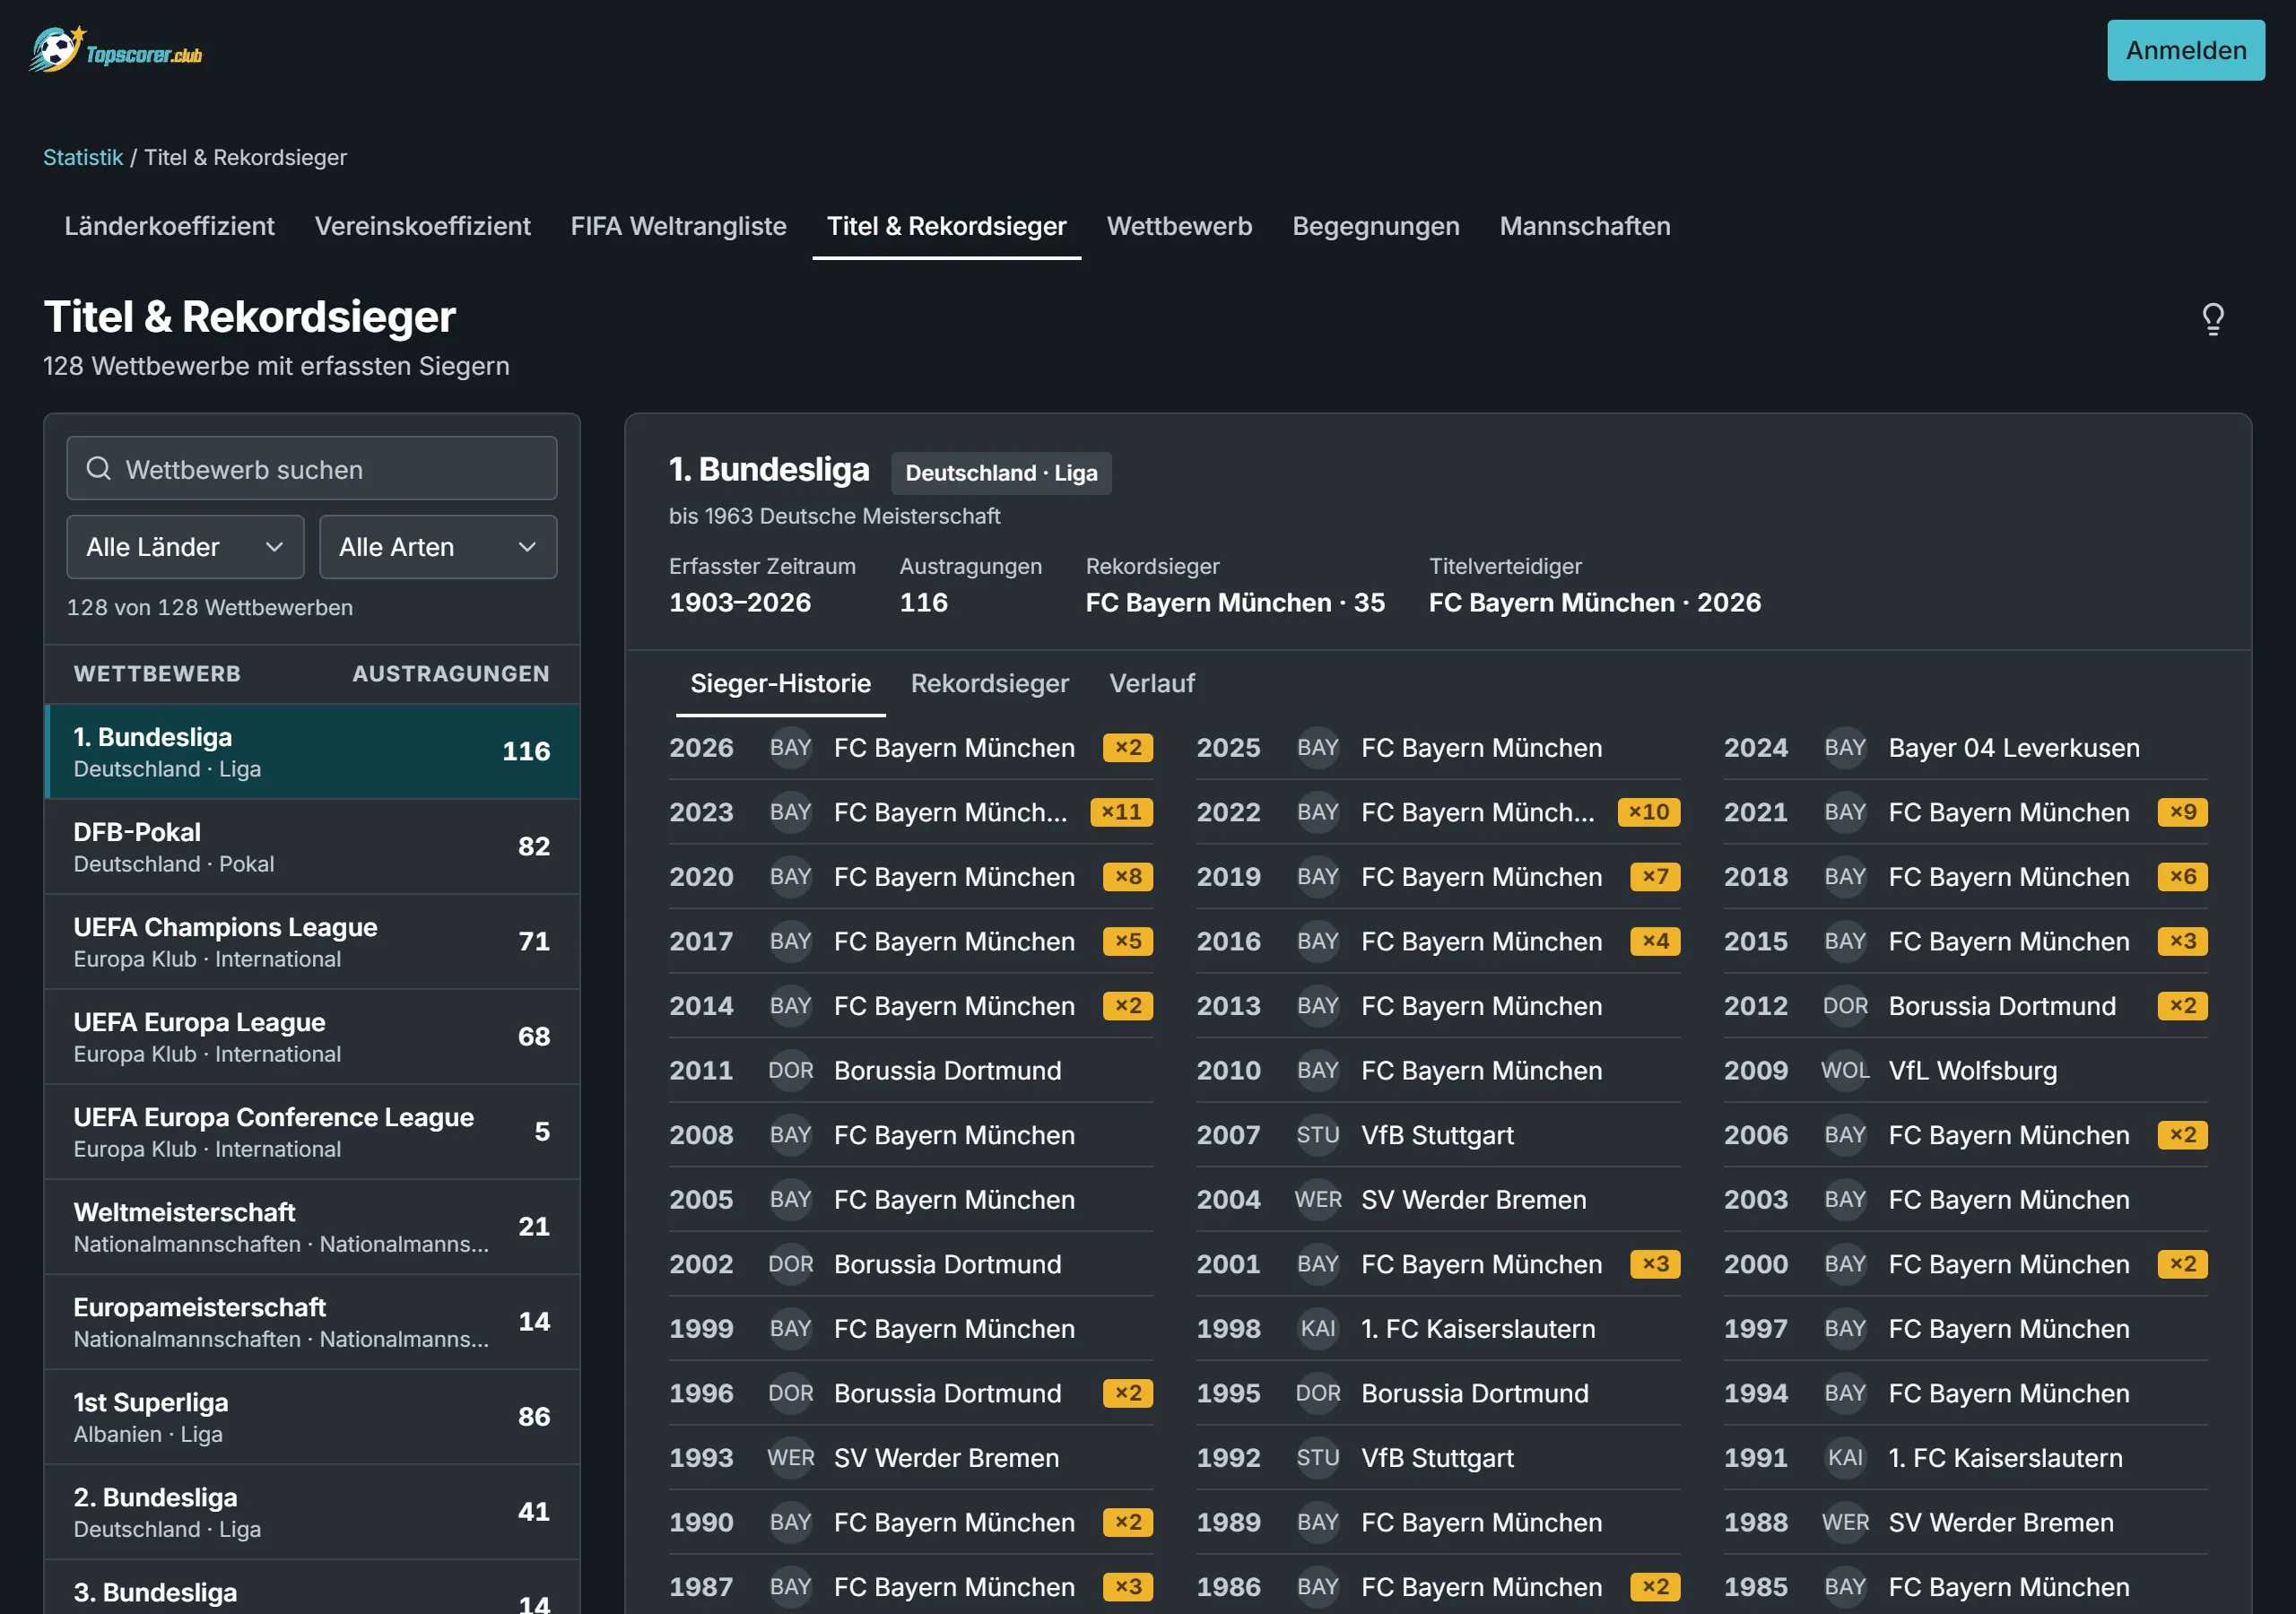The image size is (2296, 1614).
Task: Click the BAY badge in the 2026 row
Action: coord(790,748)
